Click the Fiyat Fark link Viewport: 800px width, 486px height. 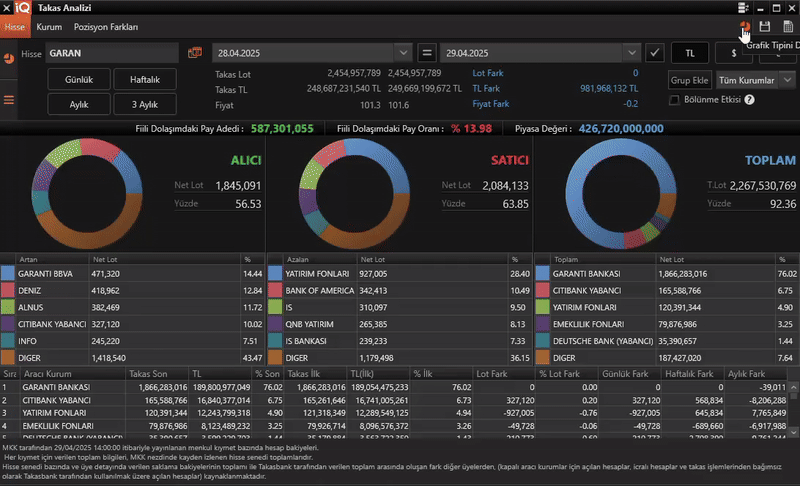point(491,104)
